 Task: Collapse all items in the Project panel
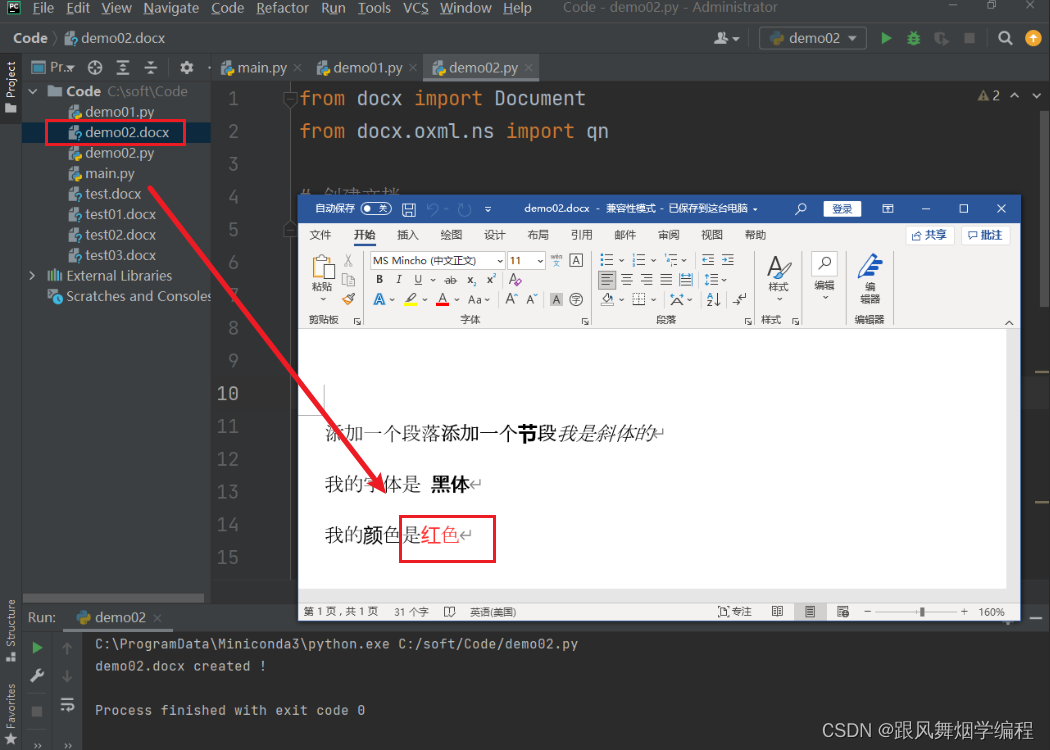click(x=151, y=67)
